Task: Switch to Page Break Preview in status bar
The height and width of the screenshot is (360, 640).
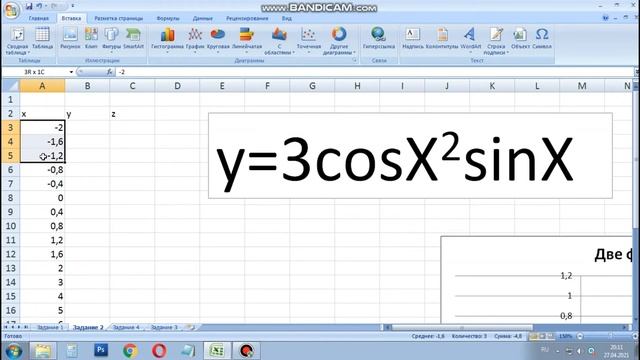Action: coord(551,336)
